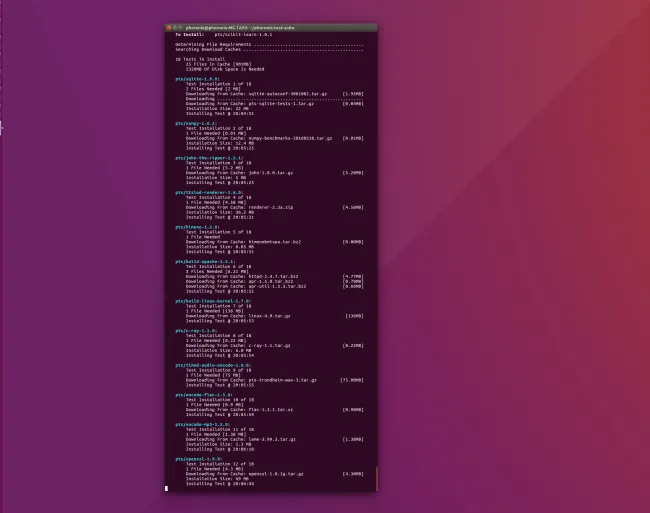650x513 pixels.
Task: Click the openssl-1.0.1g.tar.gz file name
Action: (276, 474)
